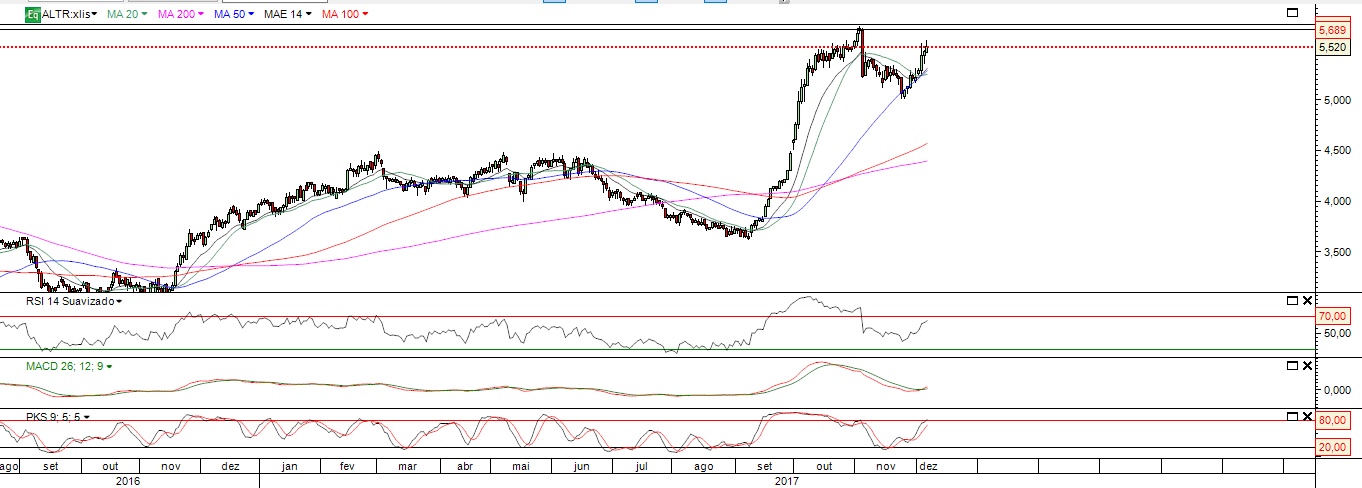Maximize the PKS stochastic panel

click(1291, 416)
